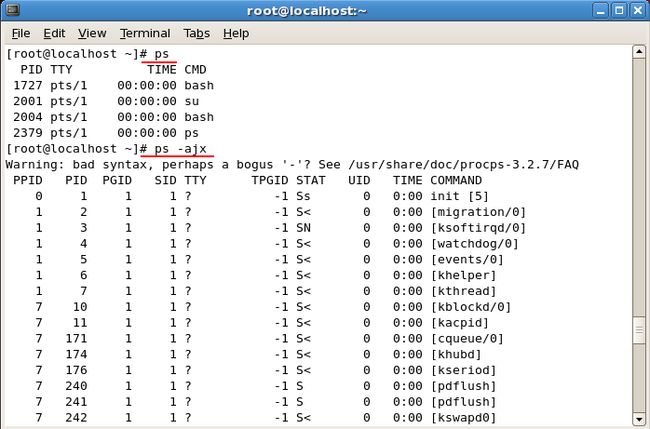The height and width of the screenshot is (429, 650).
Task: Click the 'su' command entry
Action: [x=192, y=101]
